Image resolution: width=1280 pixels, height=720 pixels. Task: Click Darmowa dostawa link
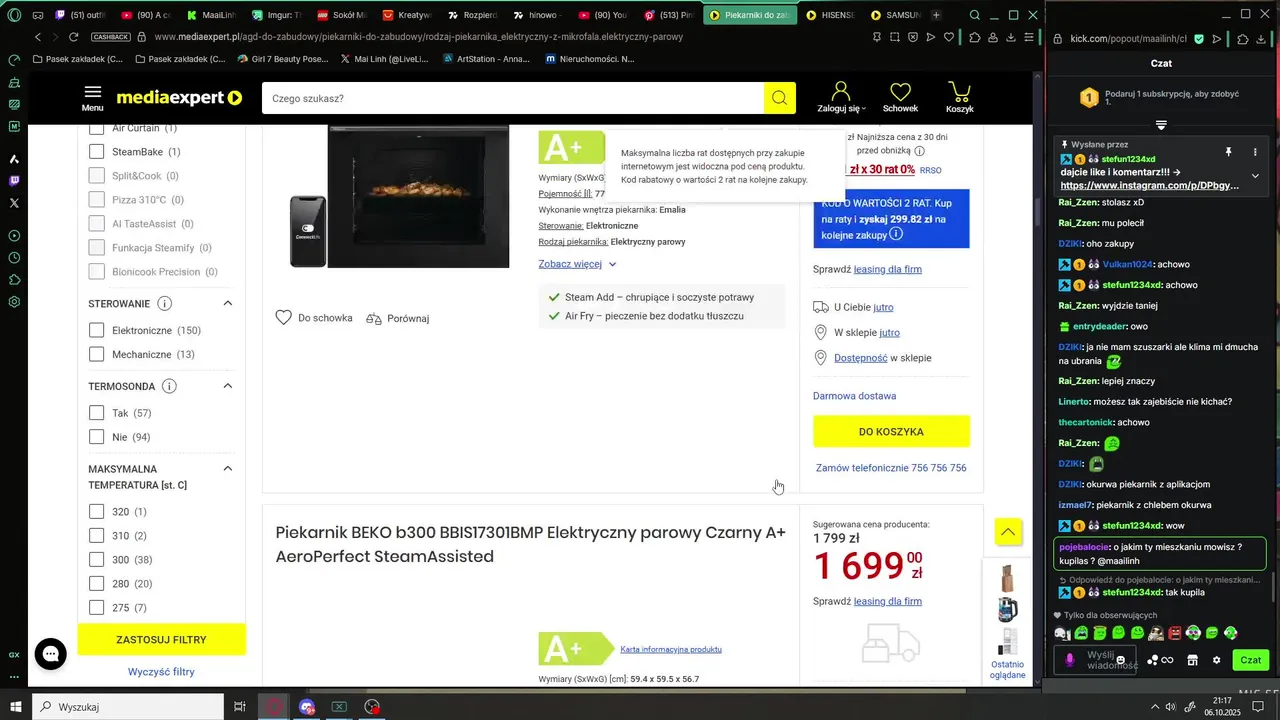854,396
